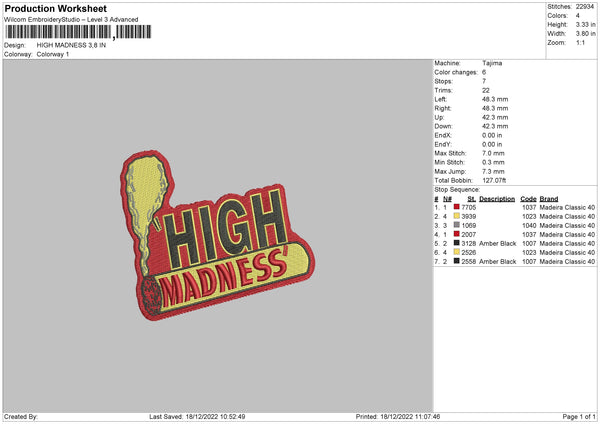Click the Max Jump value '7.3 mm'
The height and width of the screenshot is (424, 600).
pos(493,171)
